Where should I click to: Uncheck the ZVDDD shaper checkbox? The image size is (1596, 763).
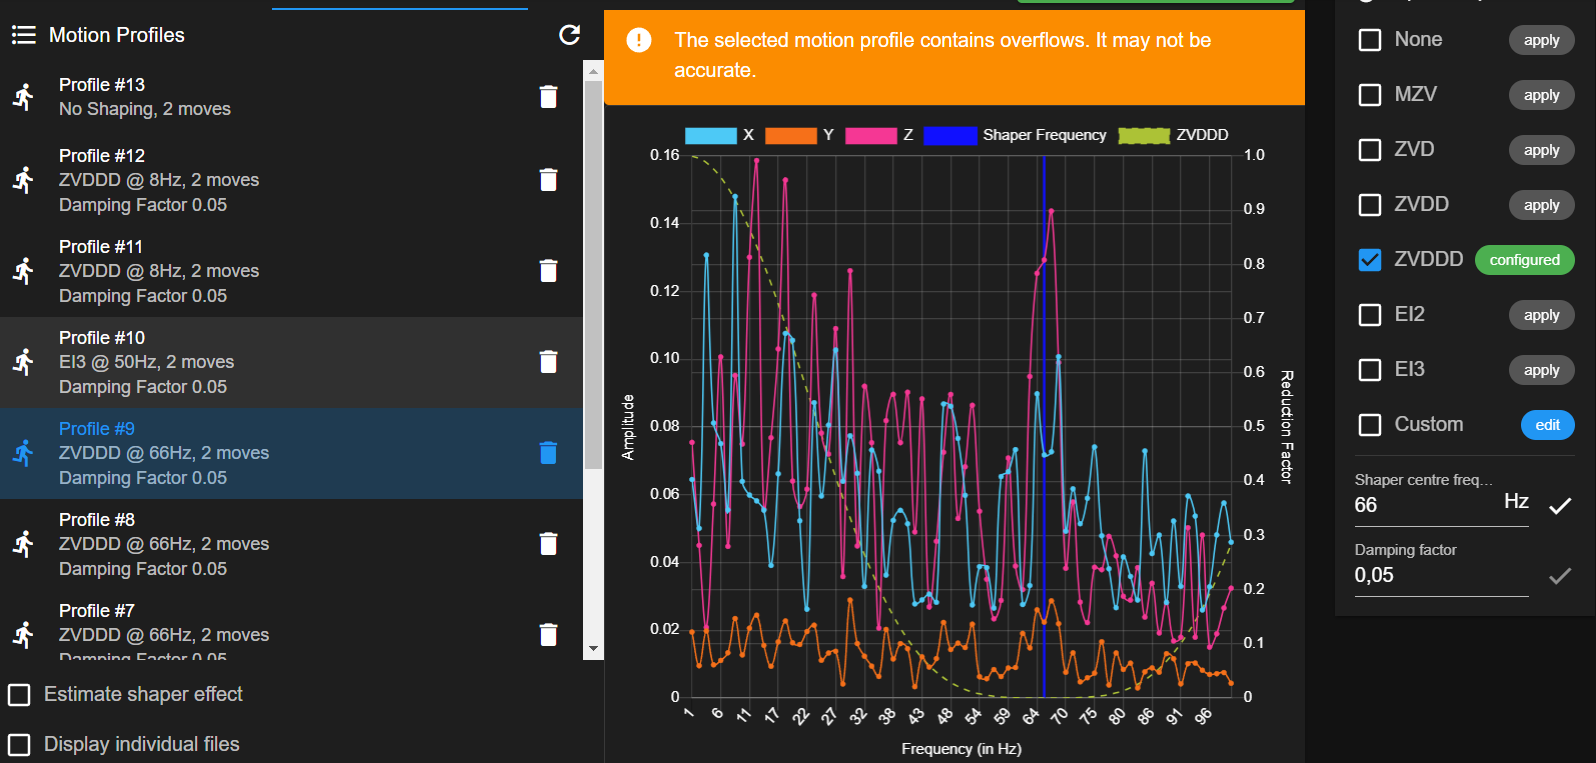(x=1370, y=260)
